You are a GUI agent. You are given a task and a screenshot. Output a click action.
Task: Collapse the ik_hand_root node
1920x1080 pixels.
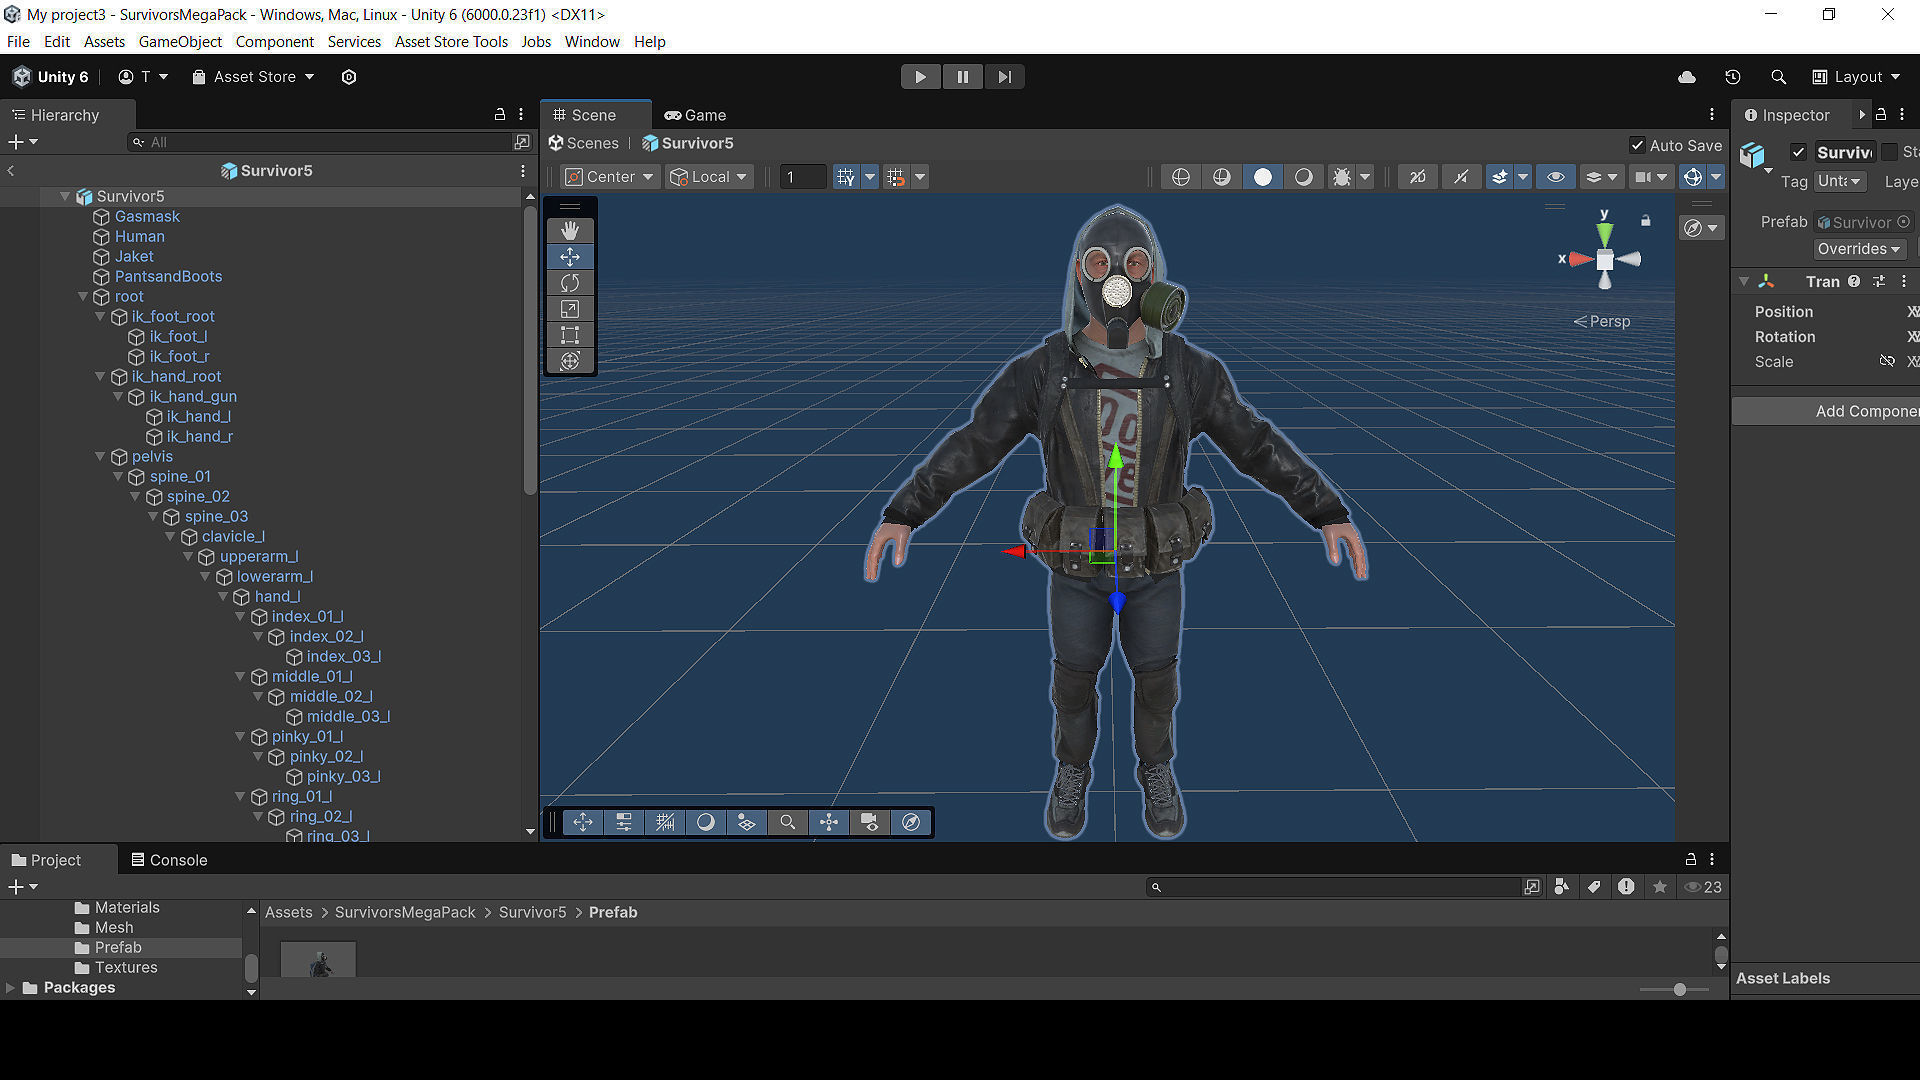[x=100, y=377]
